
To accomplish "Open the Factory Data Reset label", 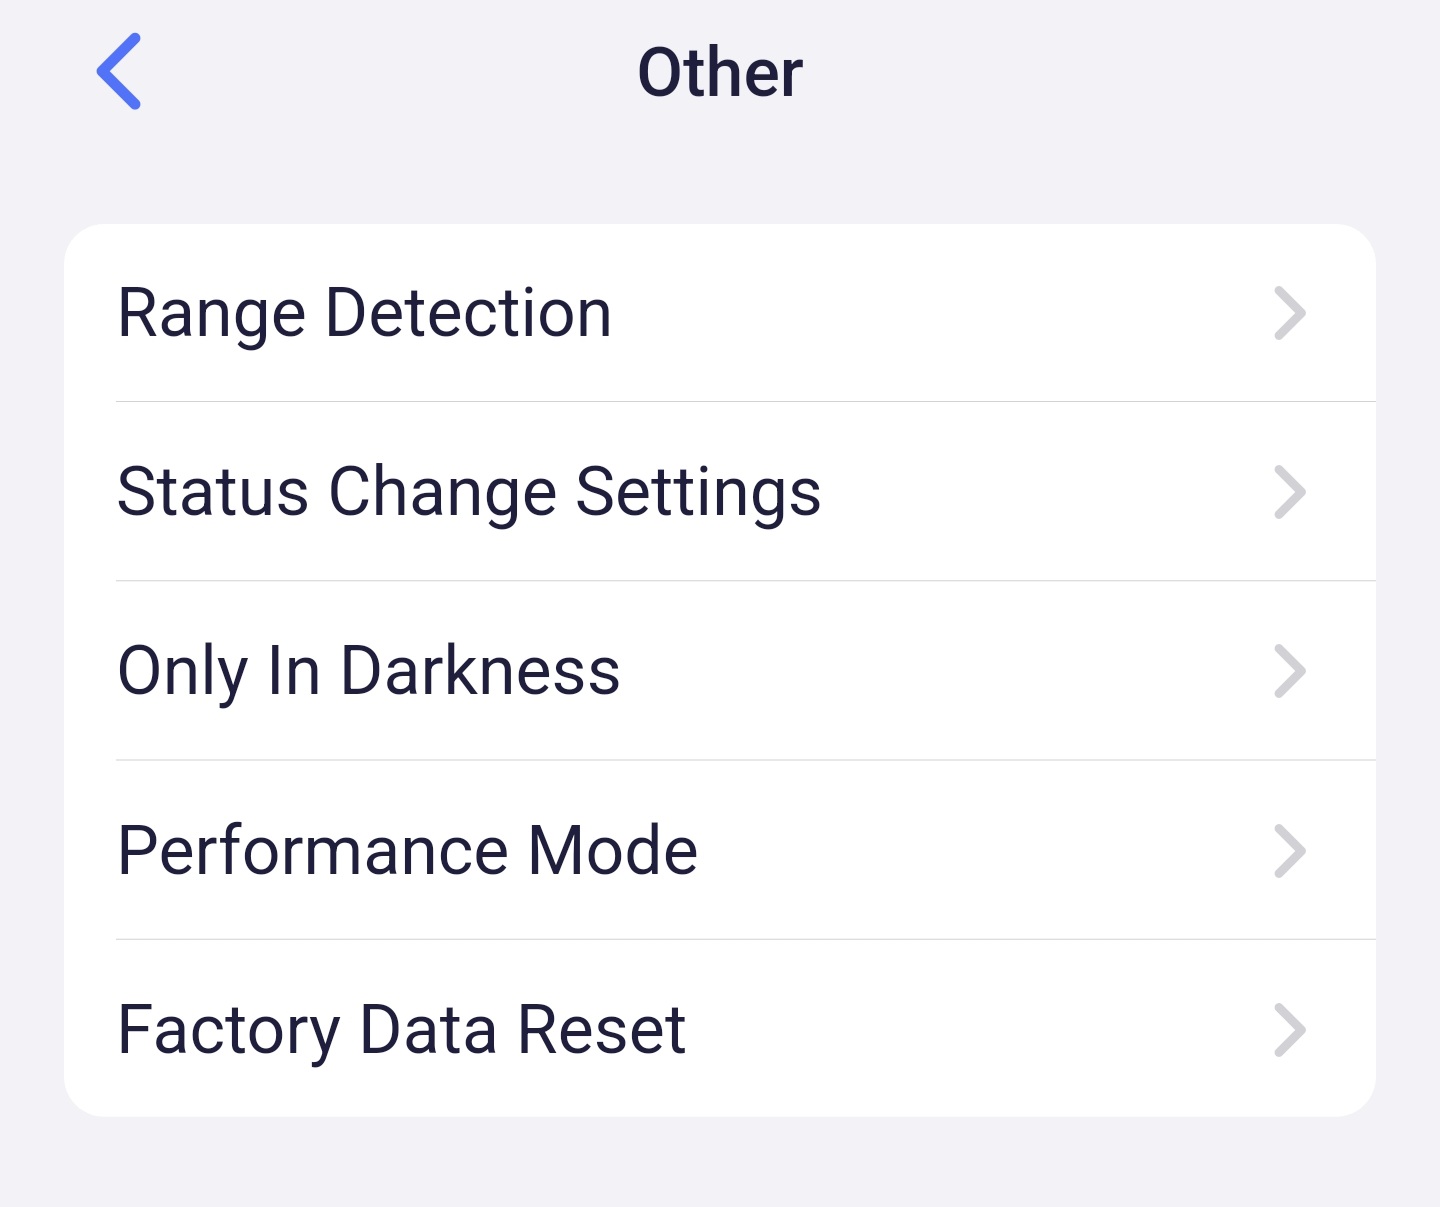I will (x=401, y=1030).
